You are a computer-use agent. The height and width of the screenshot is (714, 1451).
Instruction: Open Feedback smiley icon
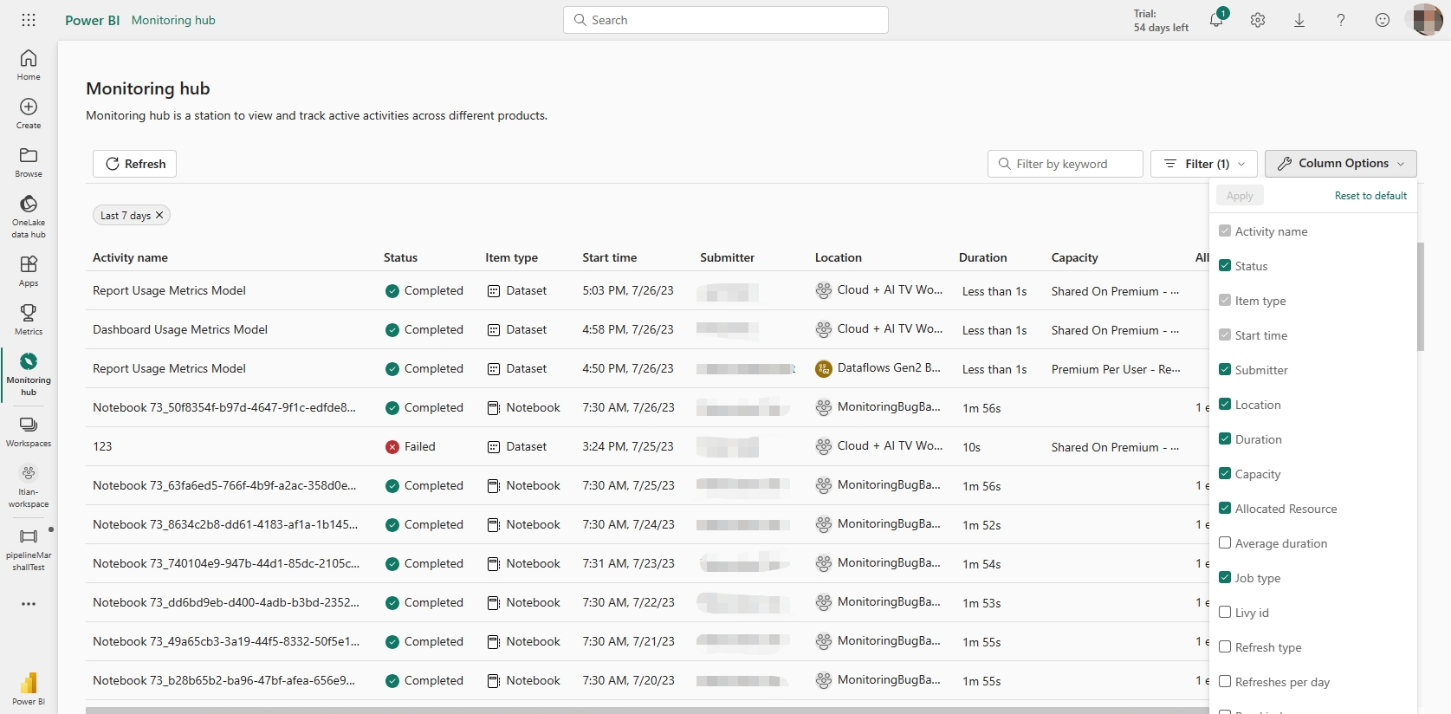[1382, 20]
